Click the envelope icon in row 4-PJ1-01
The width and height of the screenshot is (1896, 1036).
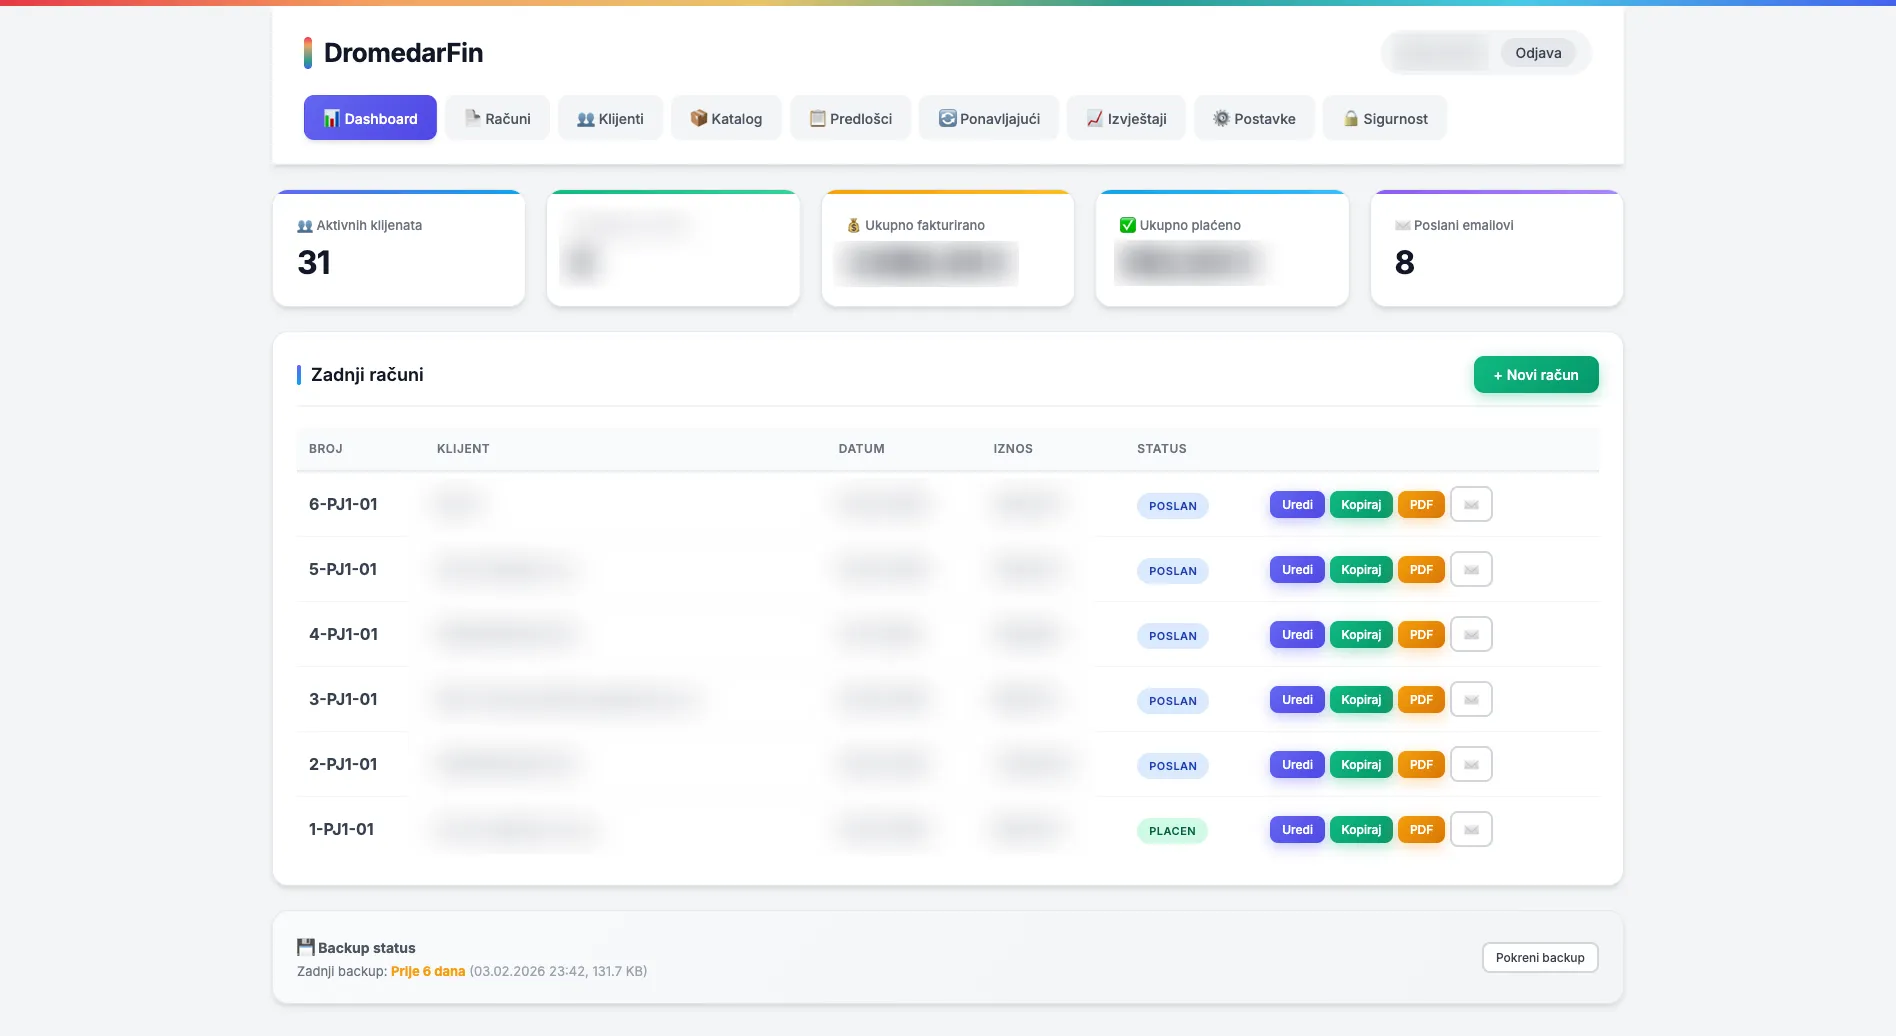[1471, 635]
